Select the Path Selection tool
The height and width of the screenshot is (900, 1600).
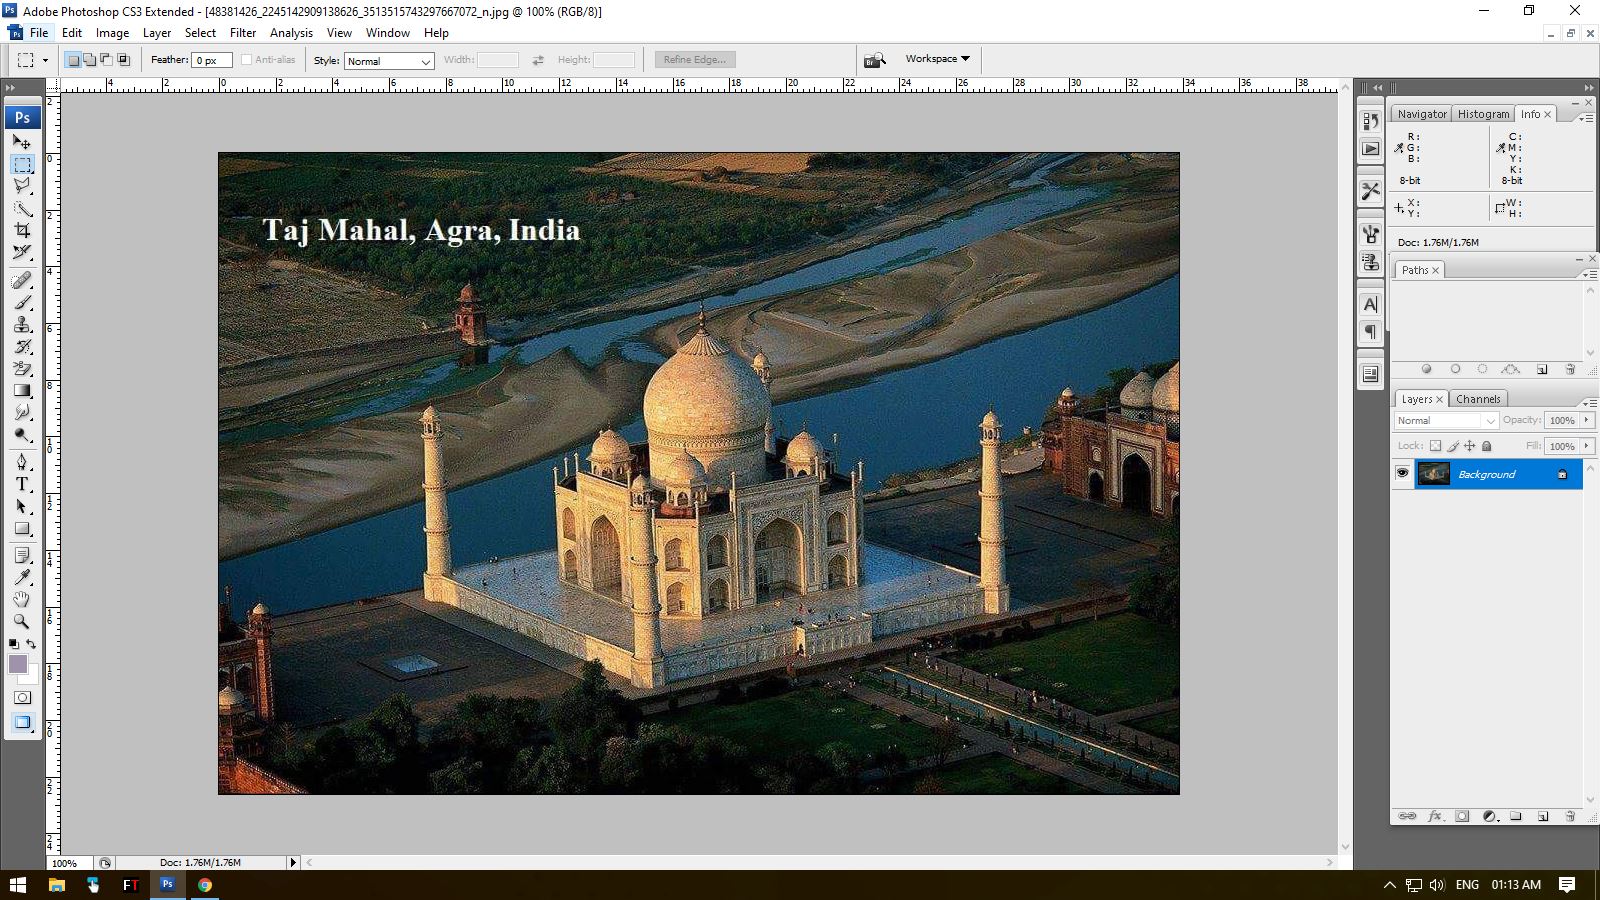coord(22,506)
